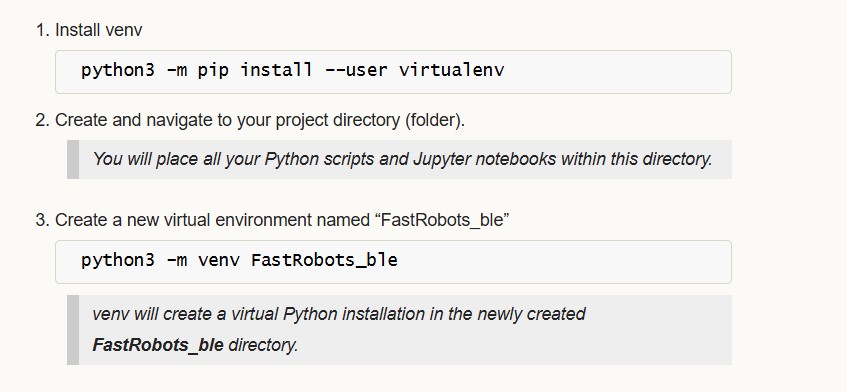Click the 'Install venv' step text

coord(98,30)
